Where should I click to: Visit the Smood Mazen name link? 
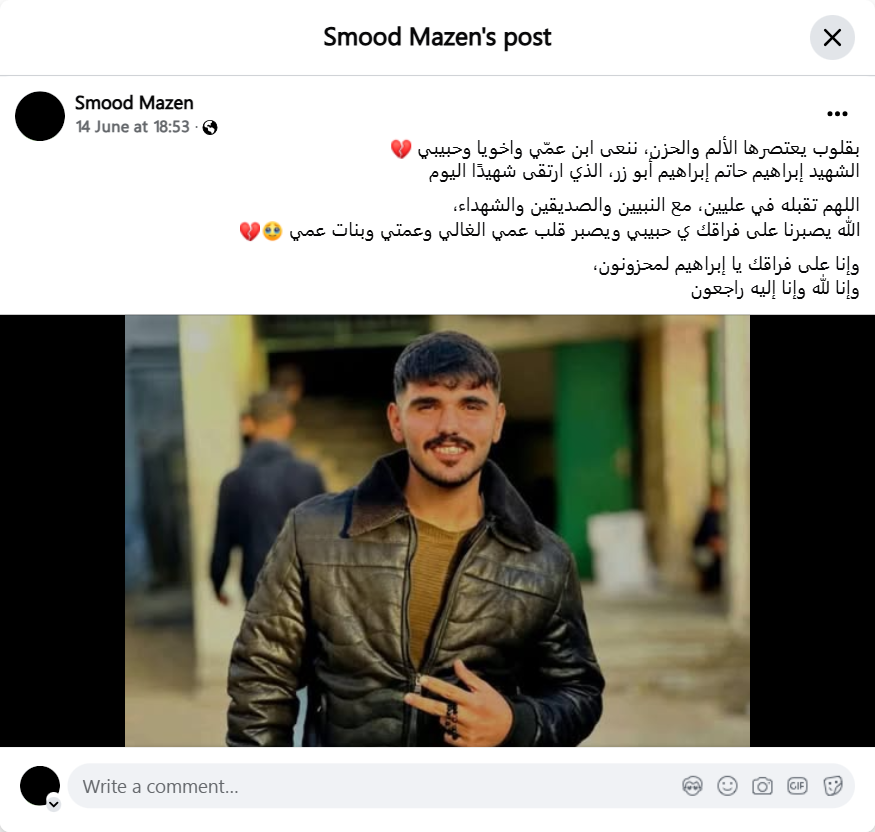pos(134,103)
